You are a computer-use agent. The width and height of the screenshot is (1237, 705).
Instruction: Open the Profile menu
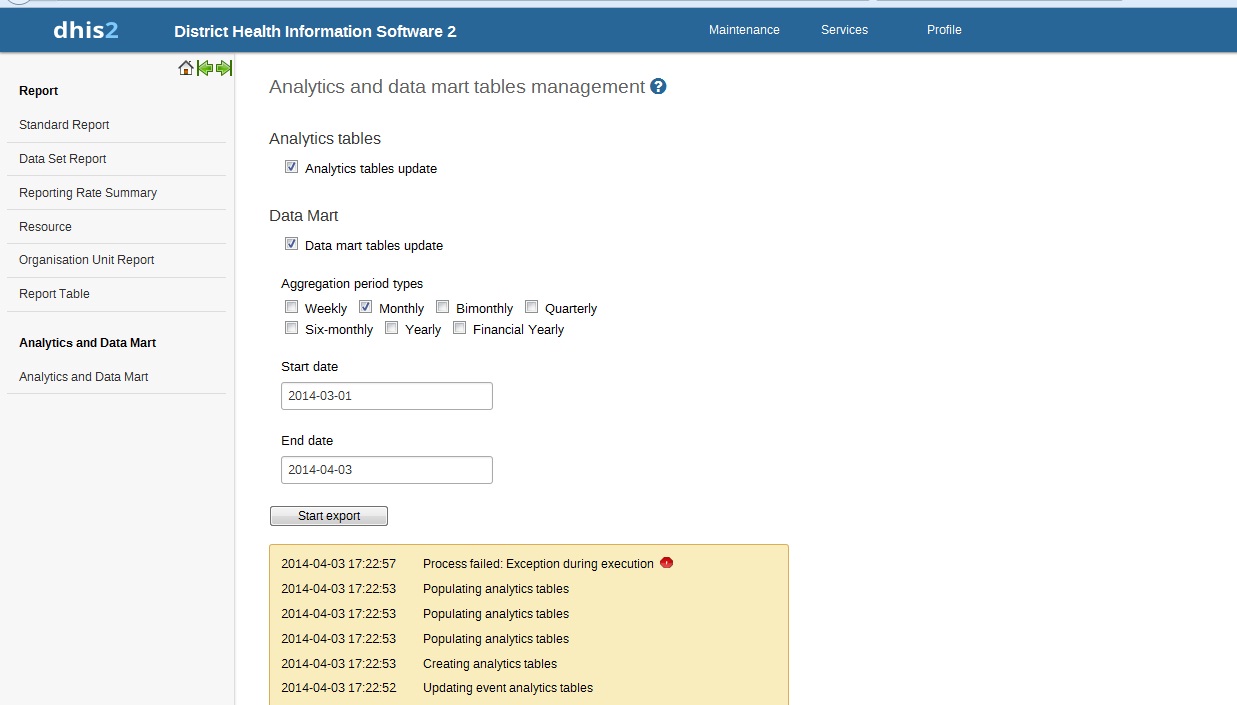(944, 30)
